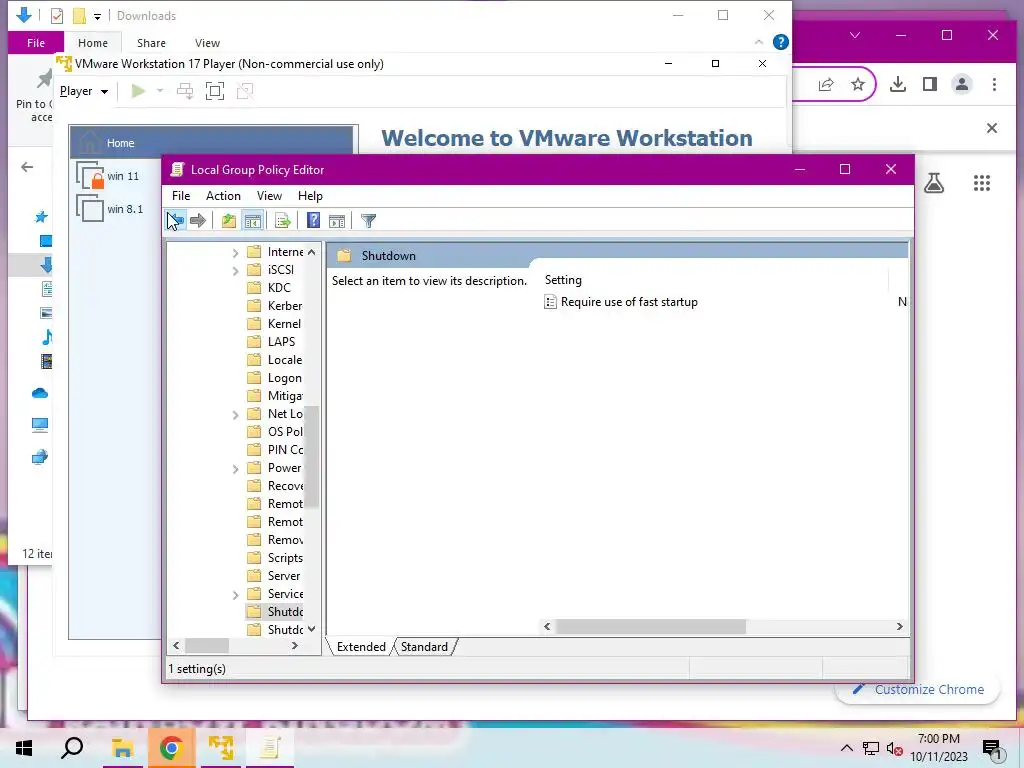This screenshot has height=768, width=1024.
Task: Select the Scripts folder in tree
Action: [x=275, y=558]
